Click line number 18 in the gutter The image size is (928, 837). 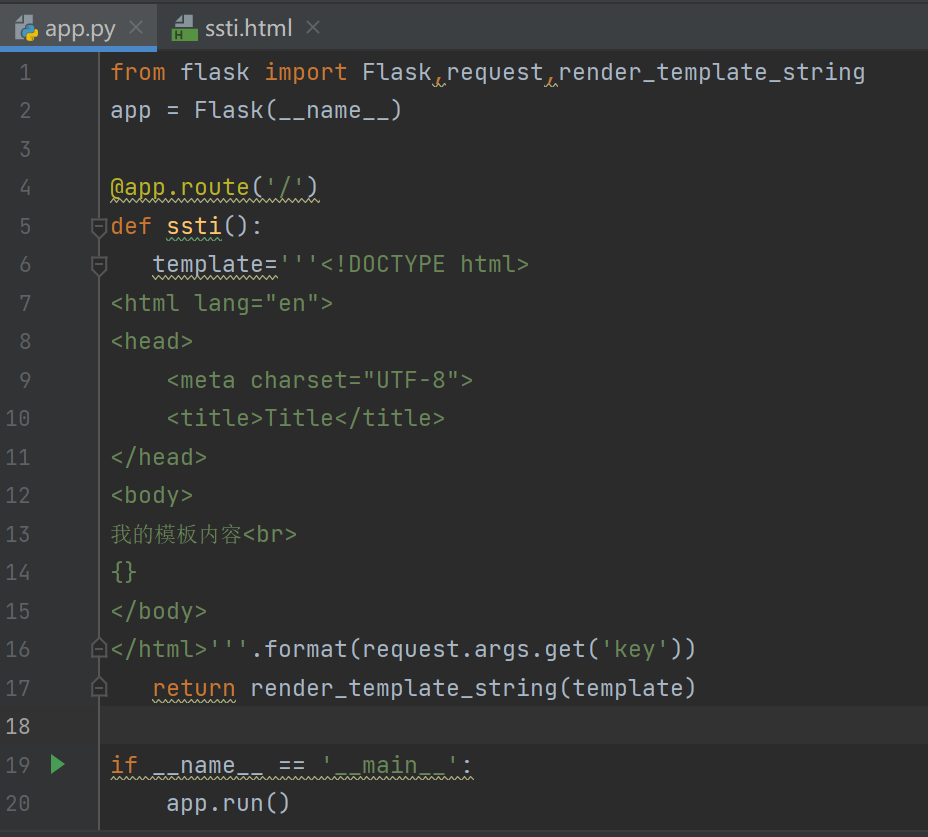18,726
